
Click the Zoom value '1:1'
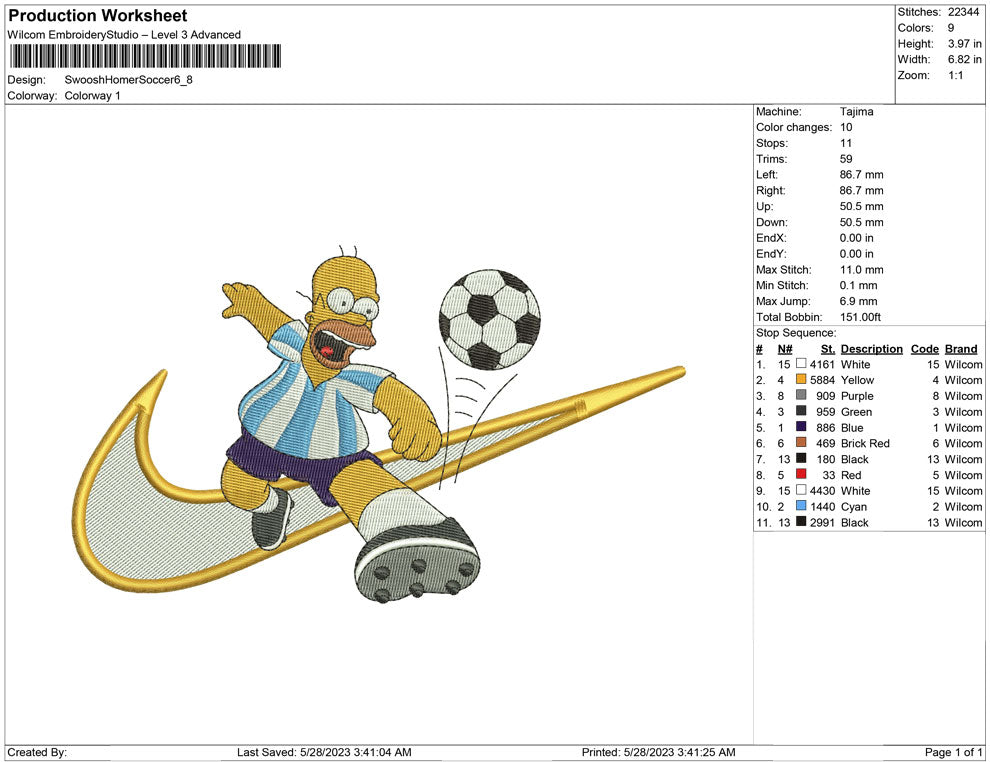(955, 75)
